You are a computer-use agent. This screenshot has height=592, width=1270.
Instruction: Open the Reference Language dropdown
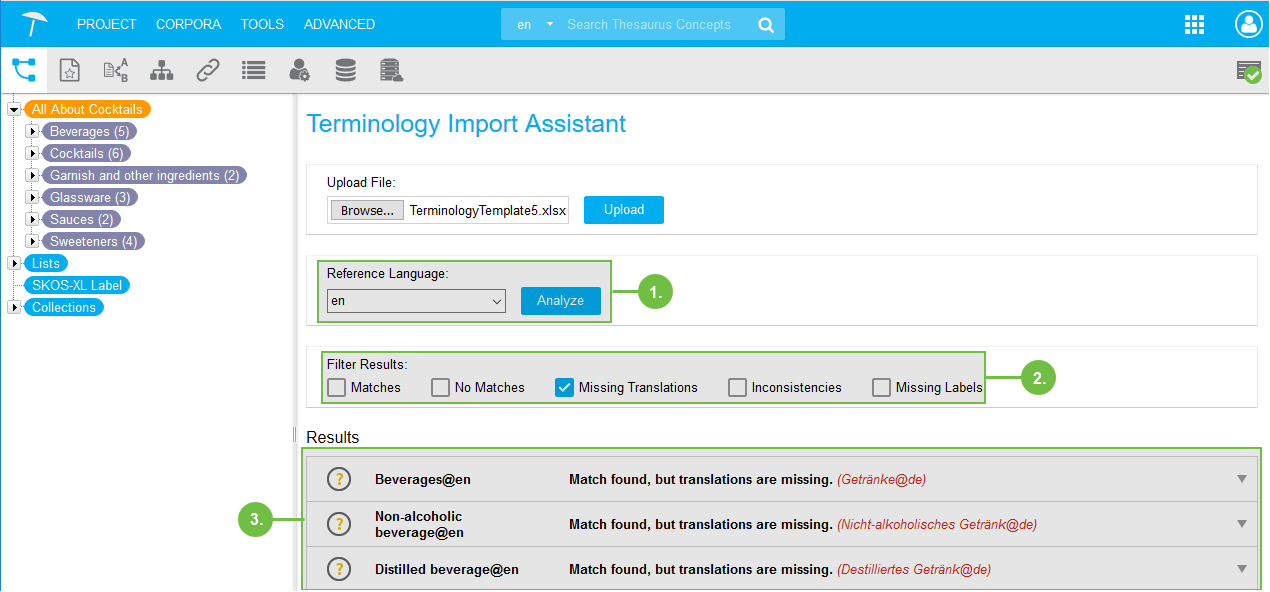click(x=416, y=301)
